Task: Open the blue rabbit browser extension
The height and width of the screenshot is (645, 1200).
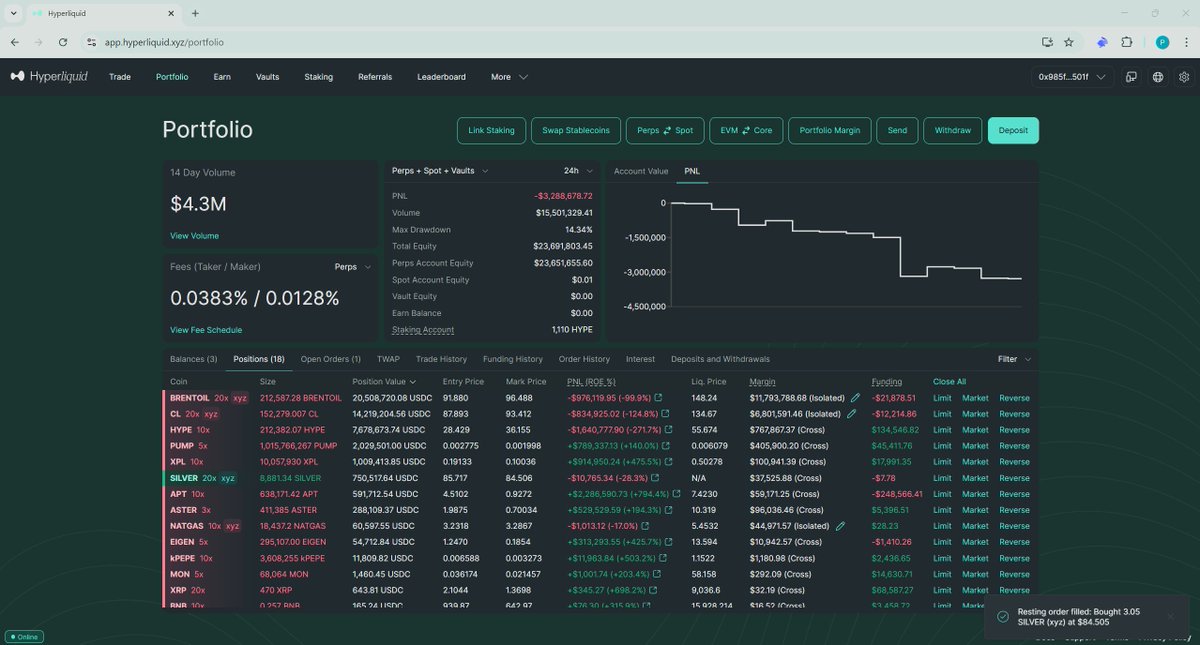Action: pos(1102,42)
